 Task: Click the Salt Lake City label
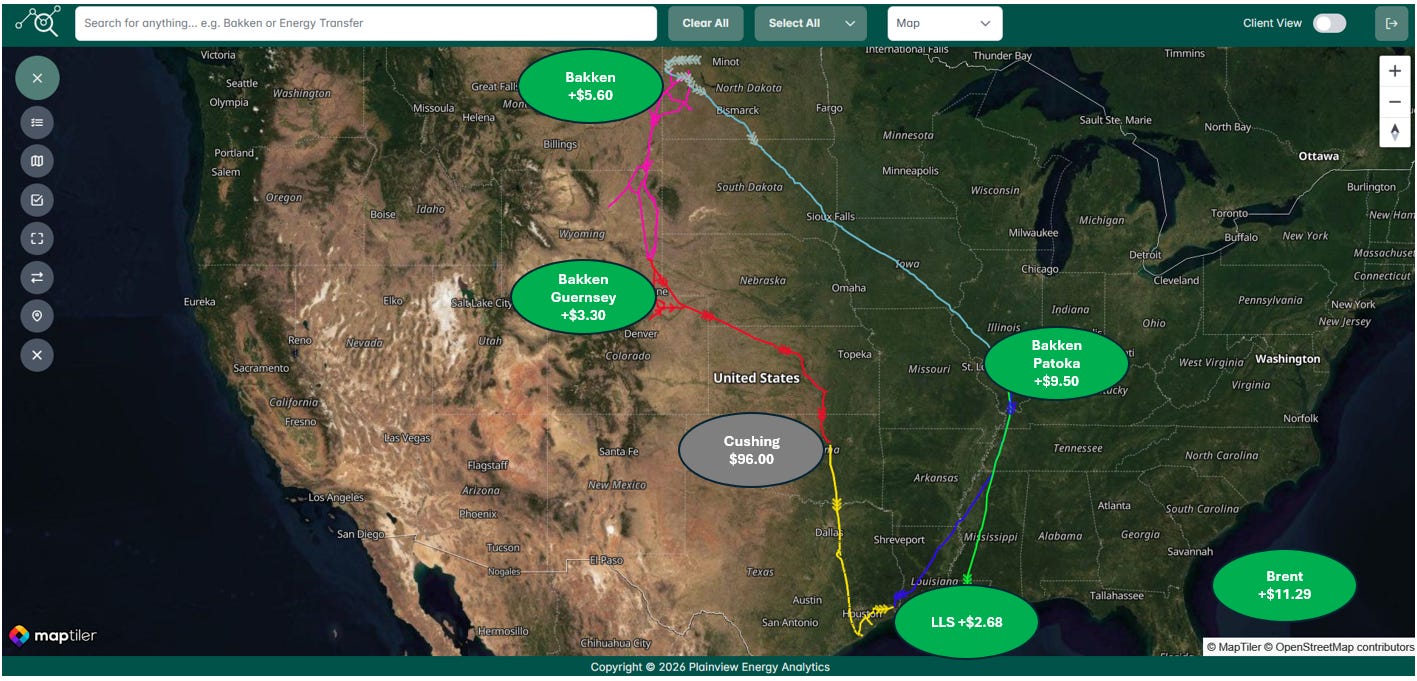pyautogui.click(x=481, y=303)
